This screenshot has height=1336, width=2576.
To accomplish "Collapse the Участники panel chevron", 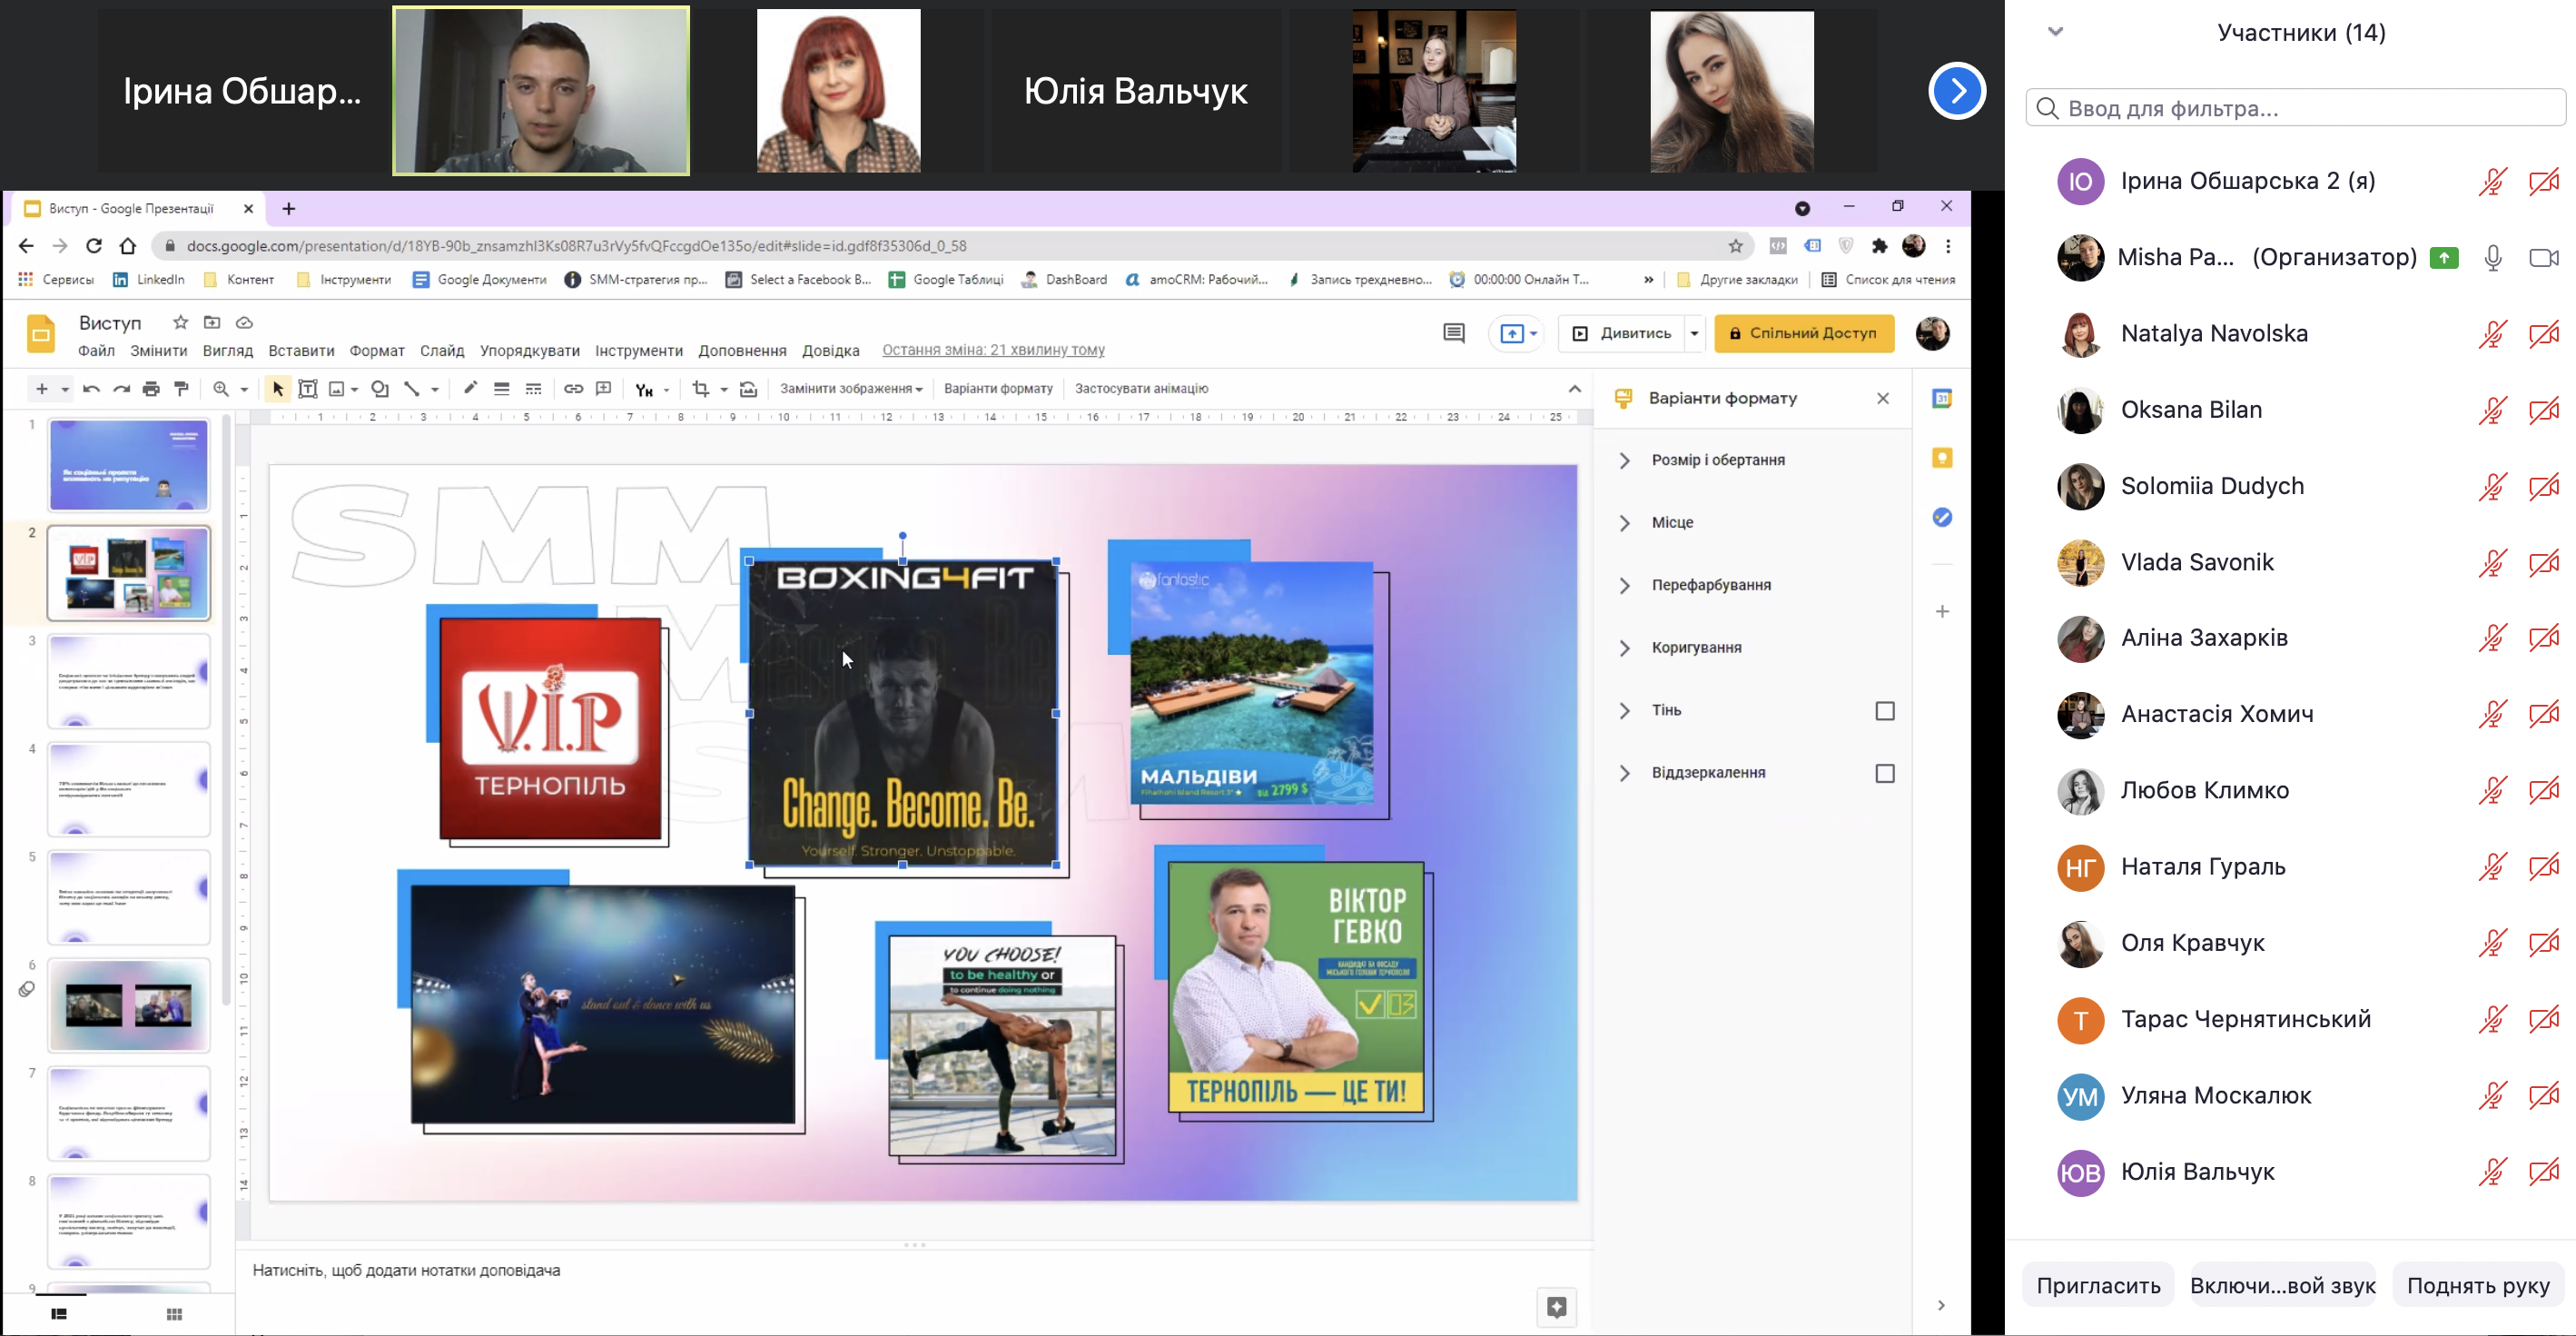I will click(x=2055, y=32).
